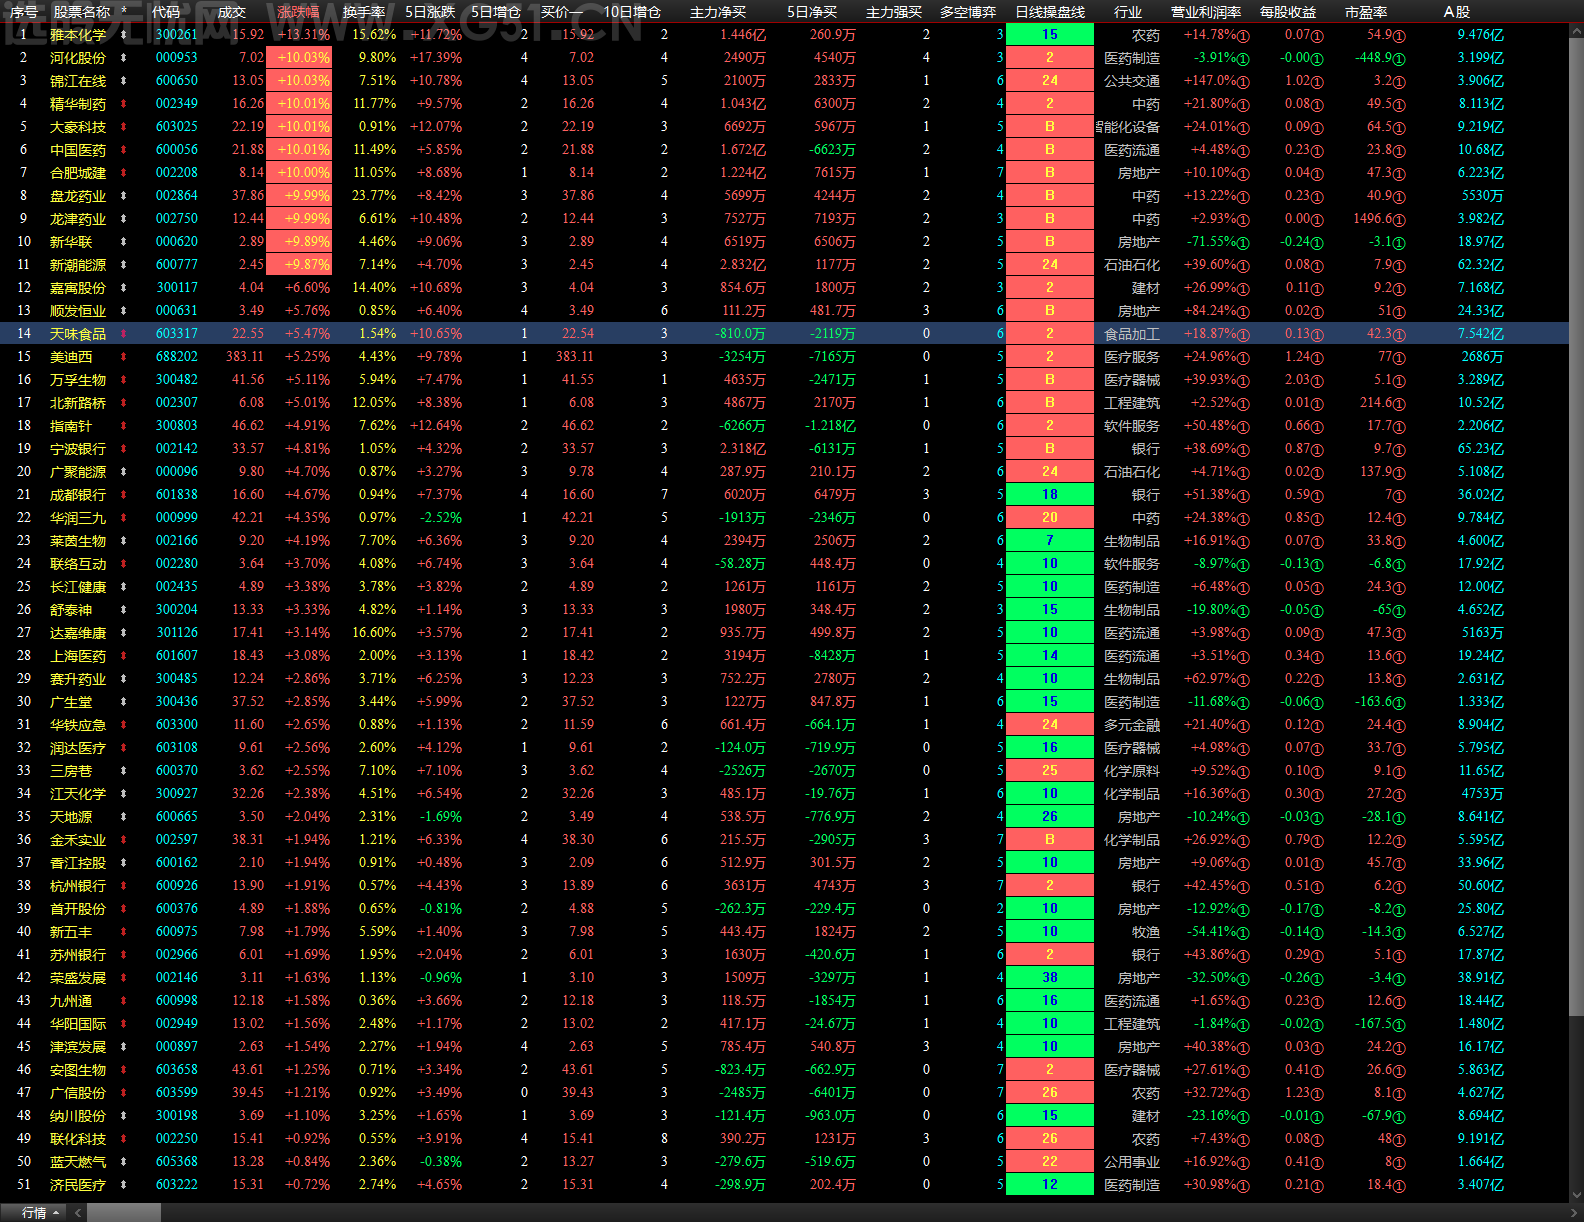Sort by the 序号 column header
1584x1222 pixels.
click(24, 12)
